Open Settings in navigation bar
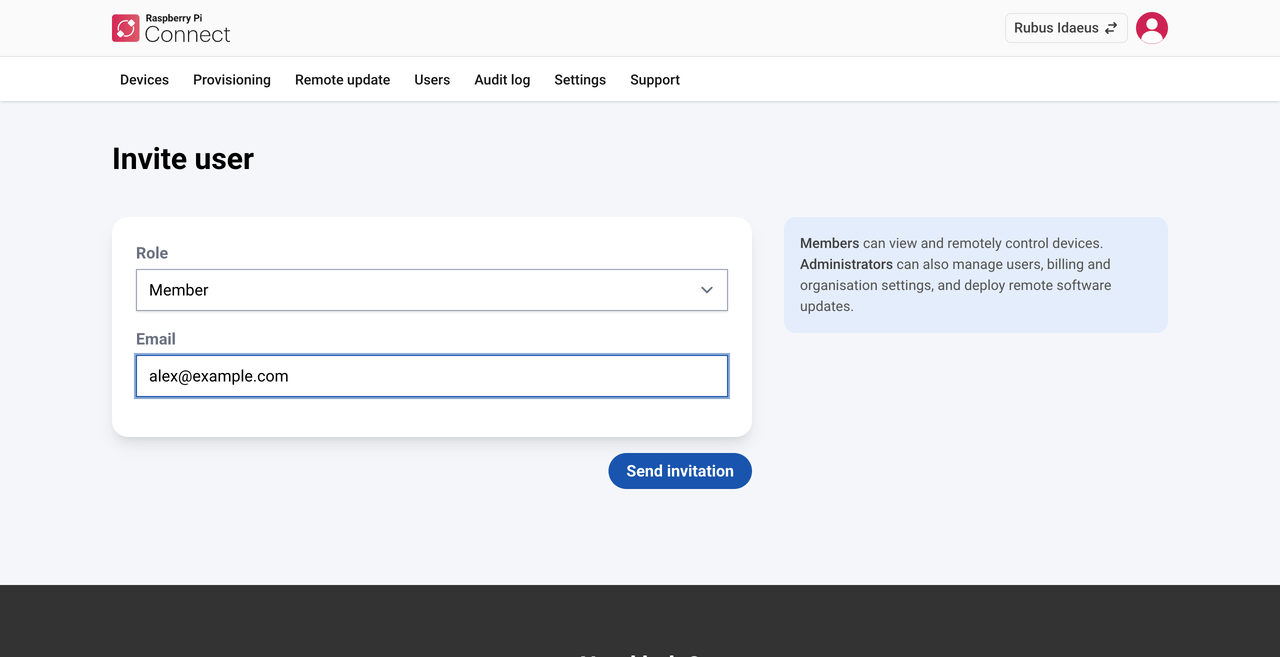The height and width of the screenshot is (657, 1280). tap(580, 80)
